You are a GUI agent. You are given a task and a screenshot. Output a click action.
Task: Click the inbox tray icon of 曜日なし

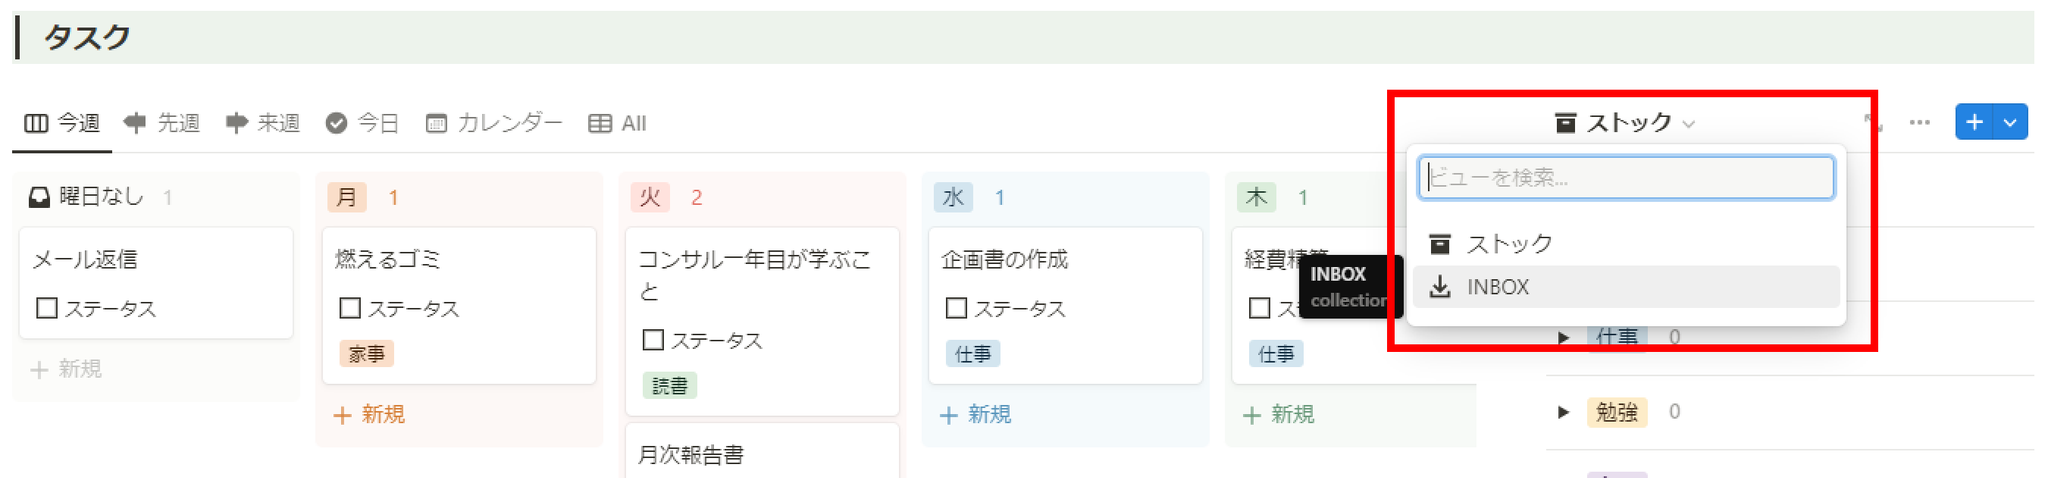coord(39,197)
